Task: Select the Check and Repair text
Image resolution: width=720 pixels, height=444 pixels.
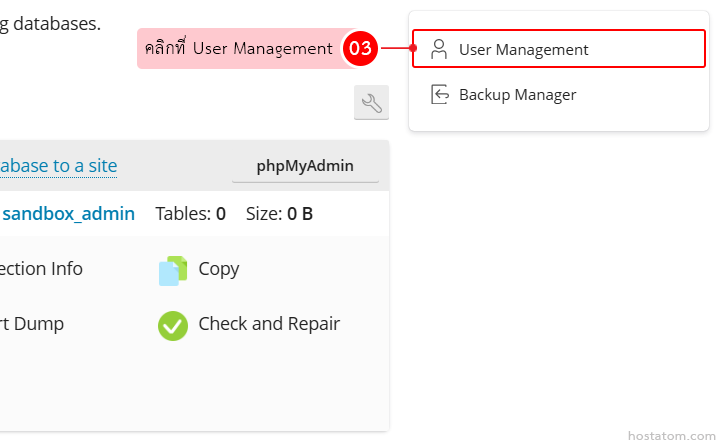Action: 269,324
